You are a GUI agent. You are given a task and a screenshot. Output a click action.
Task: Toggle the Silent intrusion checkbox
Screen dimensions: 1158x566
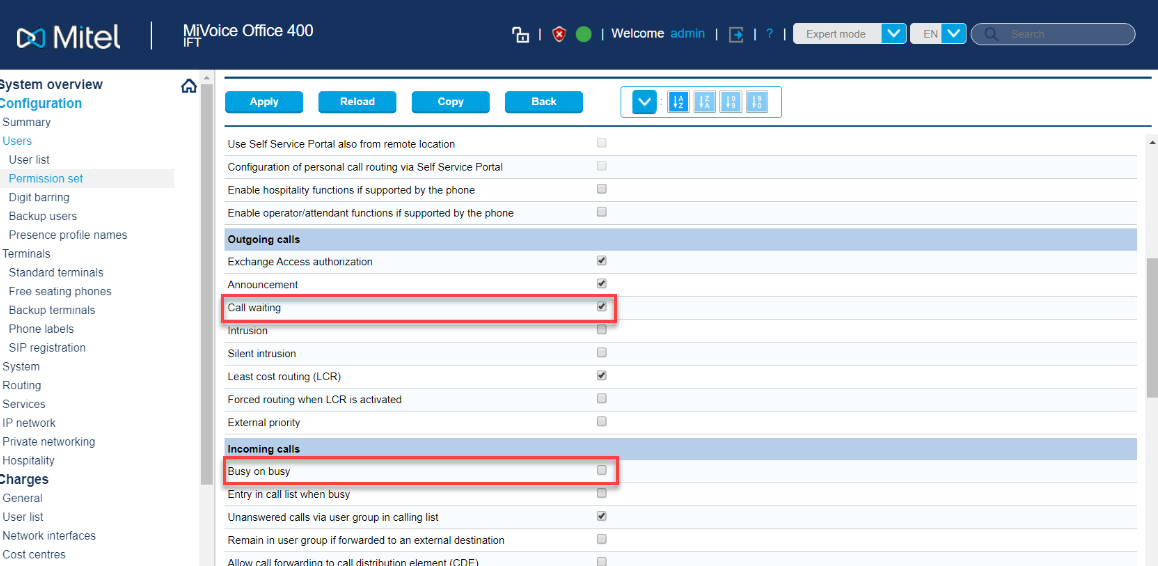(602, 353)
